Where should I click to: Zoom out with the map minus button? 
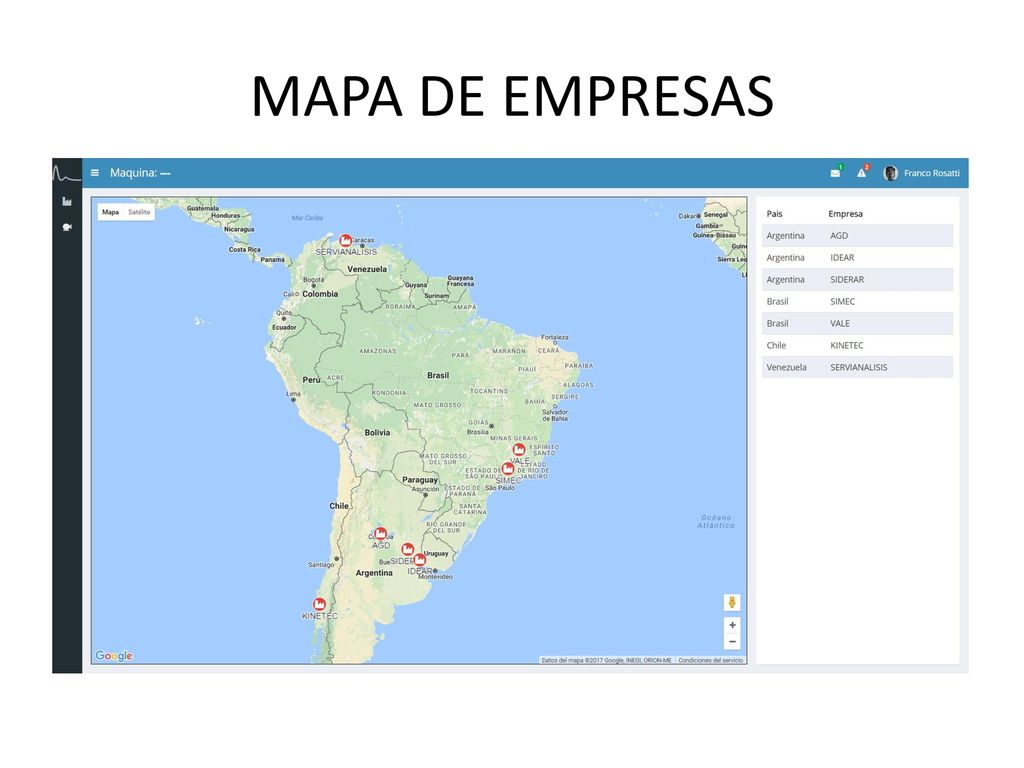(732, 642)
